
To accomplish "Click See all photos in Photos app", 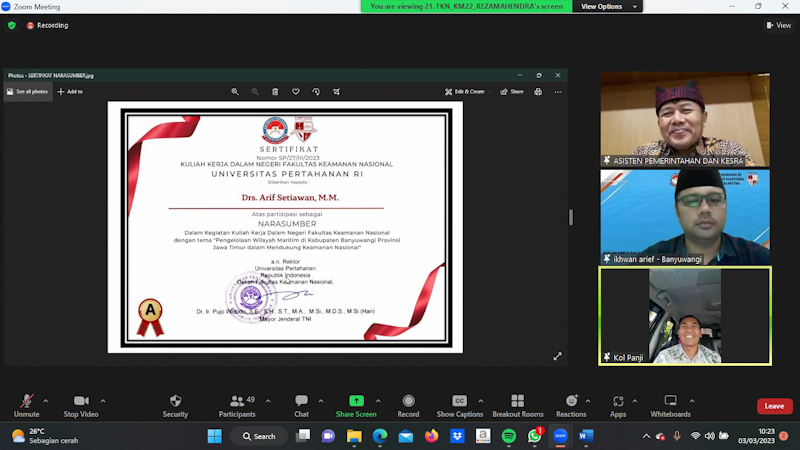I will click(x=28, y=92).
